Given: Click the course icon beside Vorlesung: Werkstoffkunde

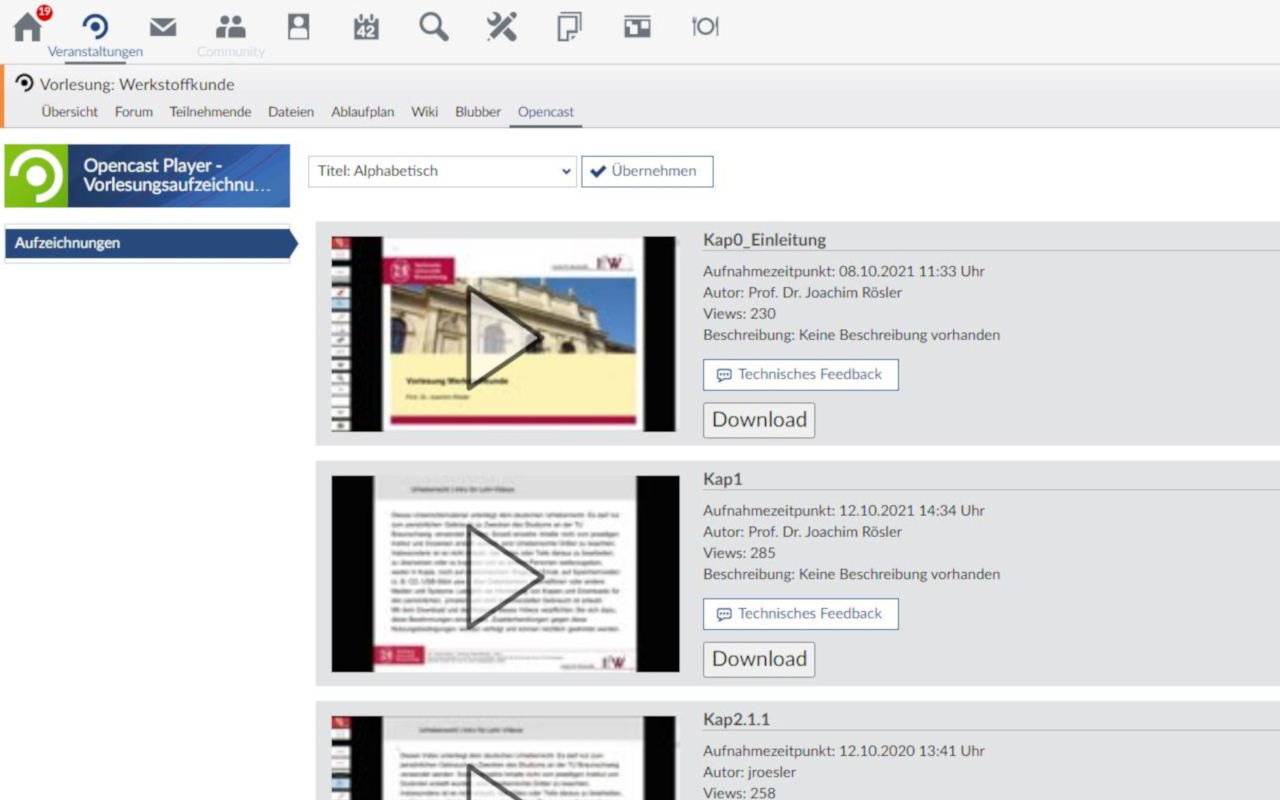Looking at the screenshot, I should [x=25, y=83].
